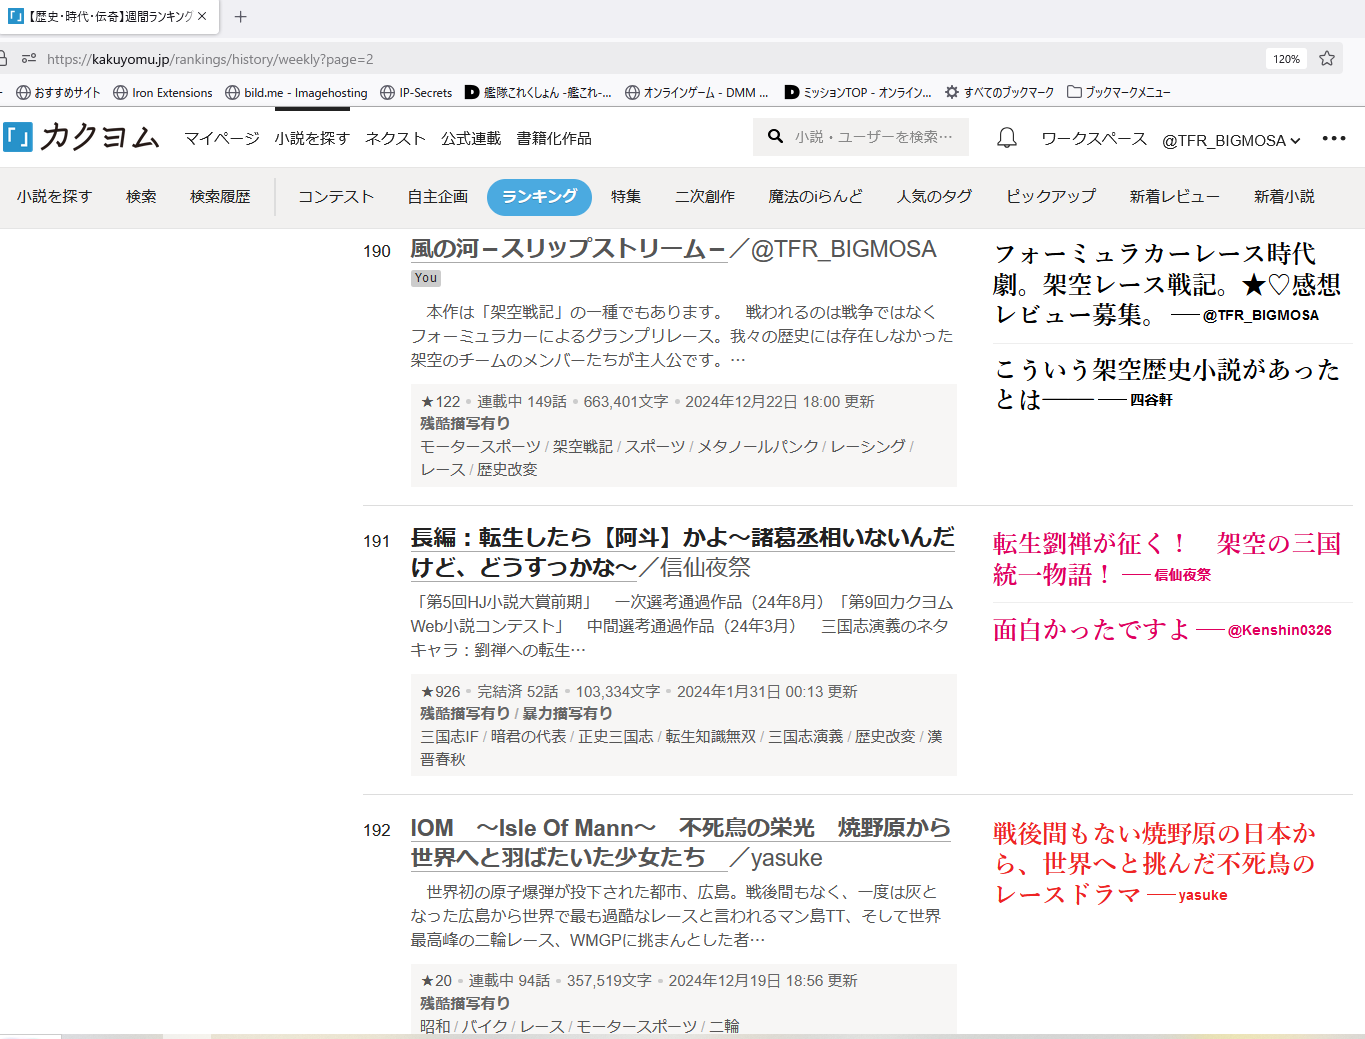
Task: Open ワークスペース from the header
Action: [x=1094, y=139]
